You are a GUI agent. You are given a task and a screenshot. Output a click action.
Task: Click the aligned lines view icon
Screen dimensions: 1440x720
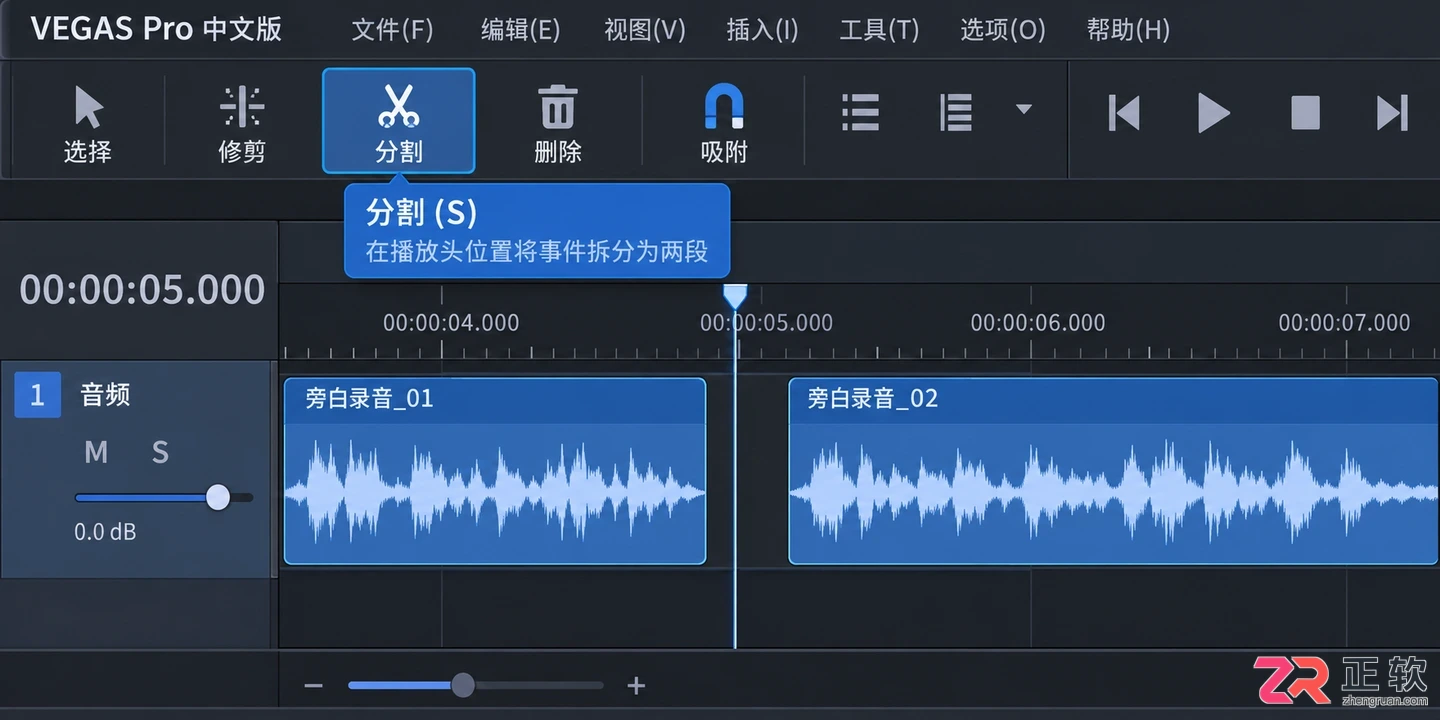coord(956,112)
